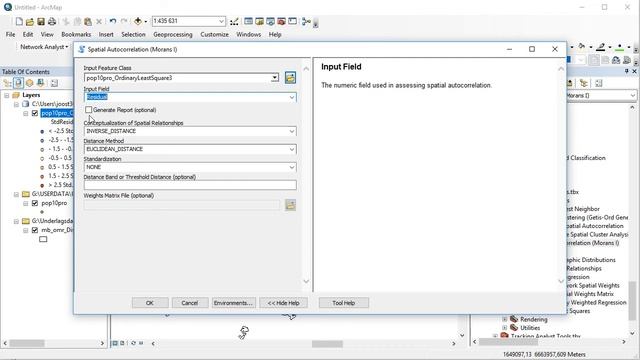The height and width of the screenshot is (360, 640).
Task: Open the Table Of Contents Options icon
Action: pyautogui.click(x=54, y=83)
